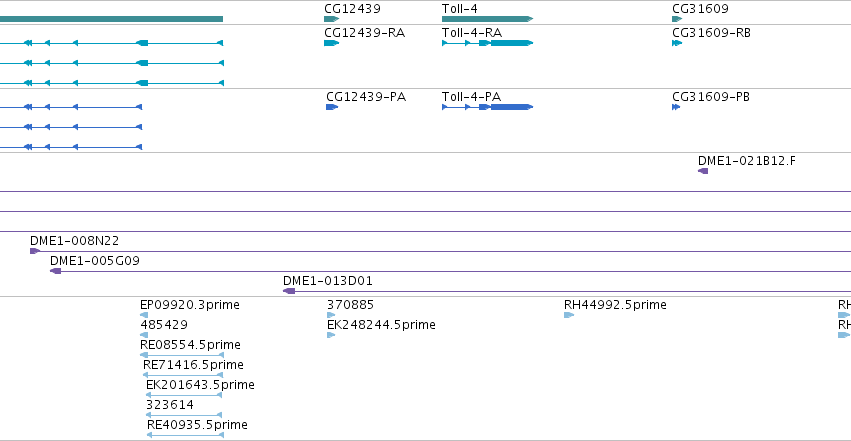Click the Toll-4 gene span bar
This screenshot has height=441, width=851.
click(487, 19)
